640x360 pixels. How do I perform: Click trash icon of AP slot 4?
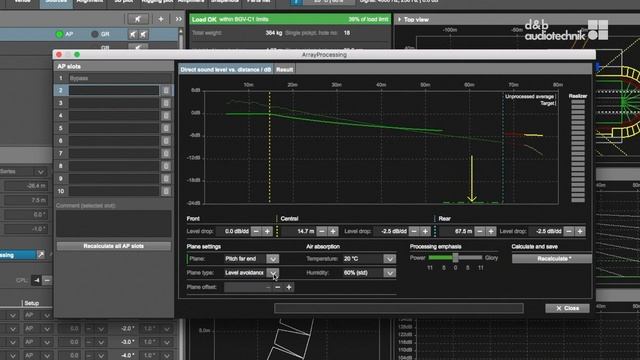[x=166, y=116]
